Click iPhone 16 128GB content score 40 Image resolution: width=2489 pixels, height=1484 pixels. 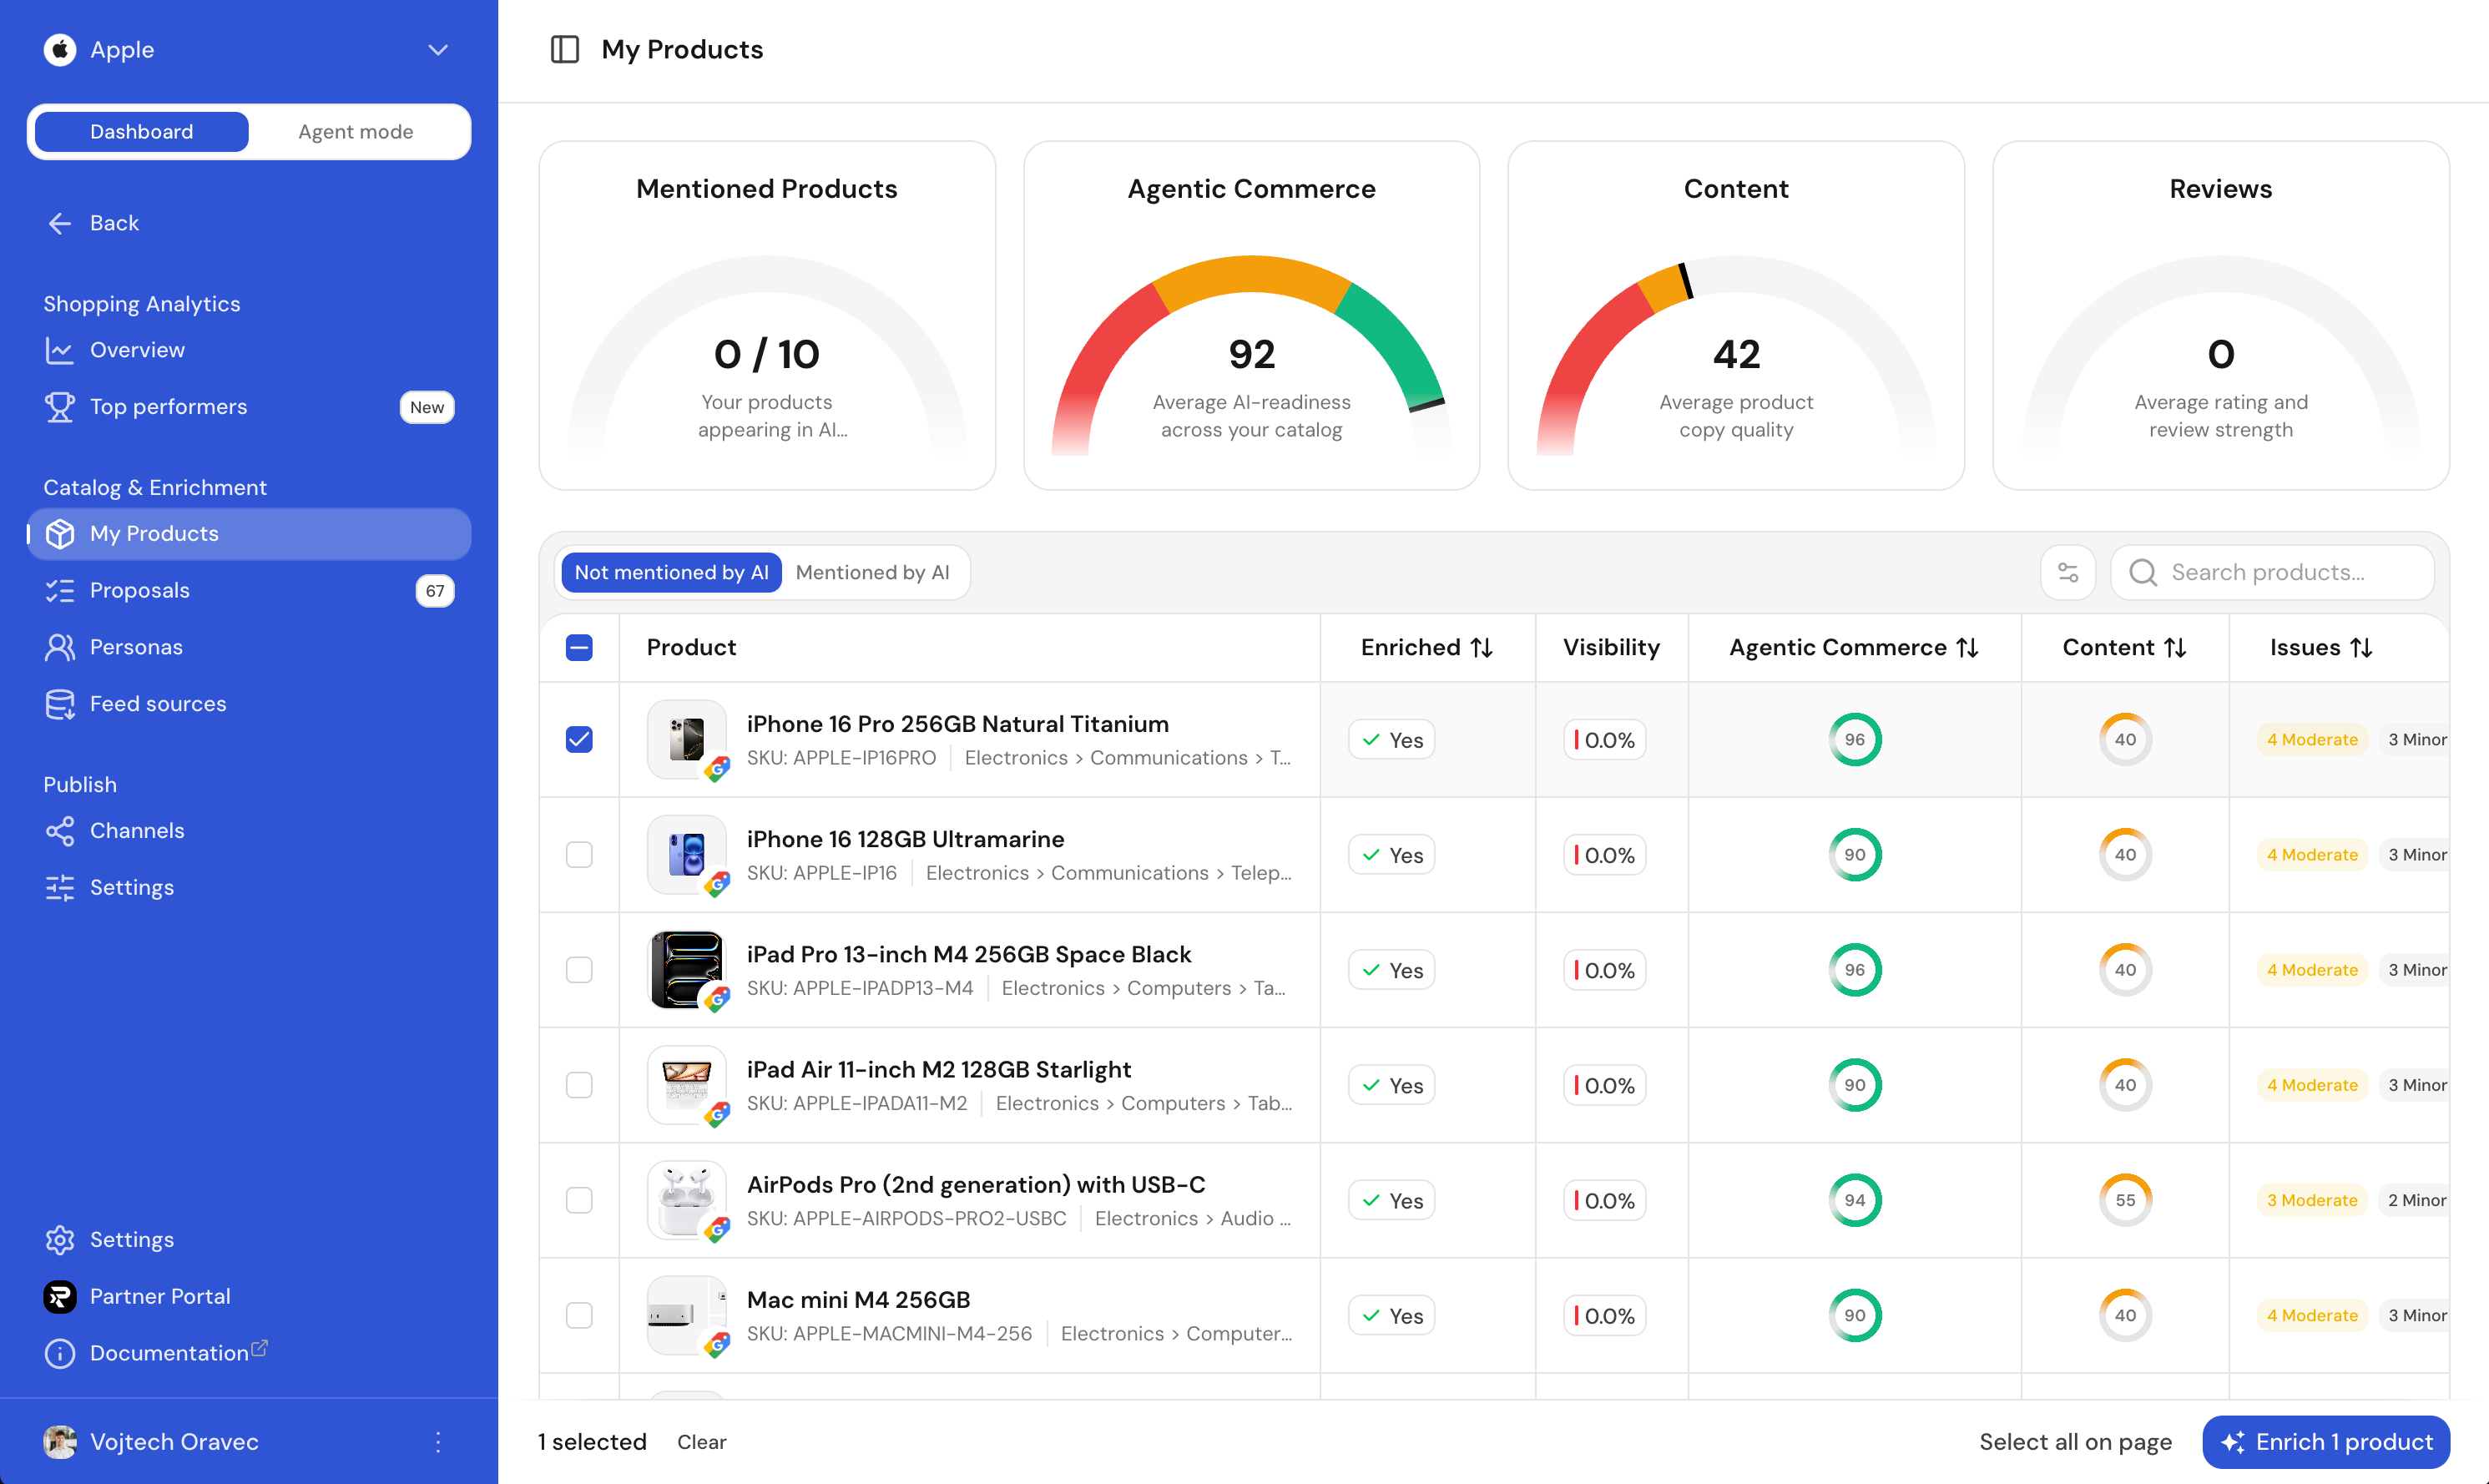coord(2125,854)
